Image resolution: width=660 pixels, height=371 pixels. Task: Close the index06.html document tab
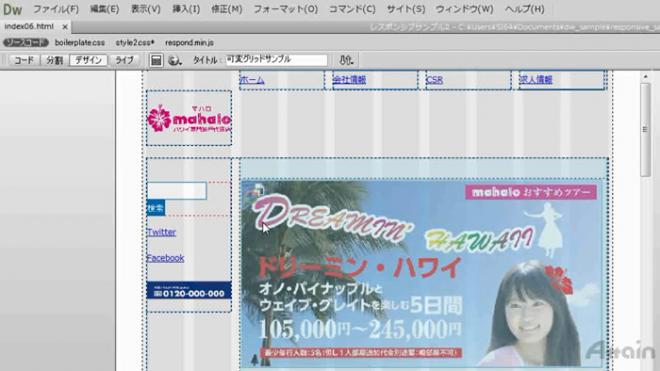[65, 27]
